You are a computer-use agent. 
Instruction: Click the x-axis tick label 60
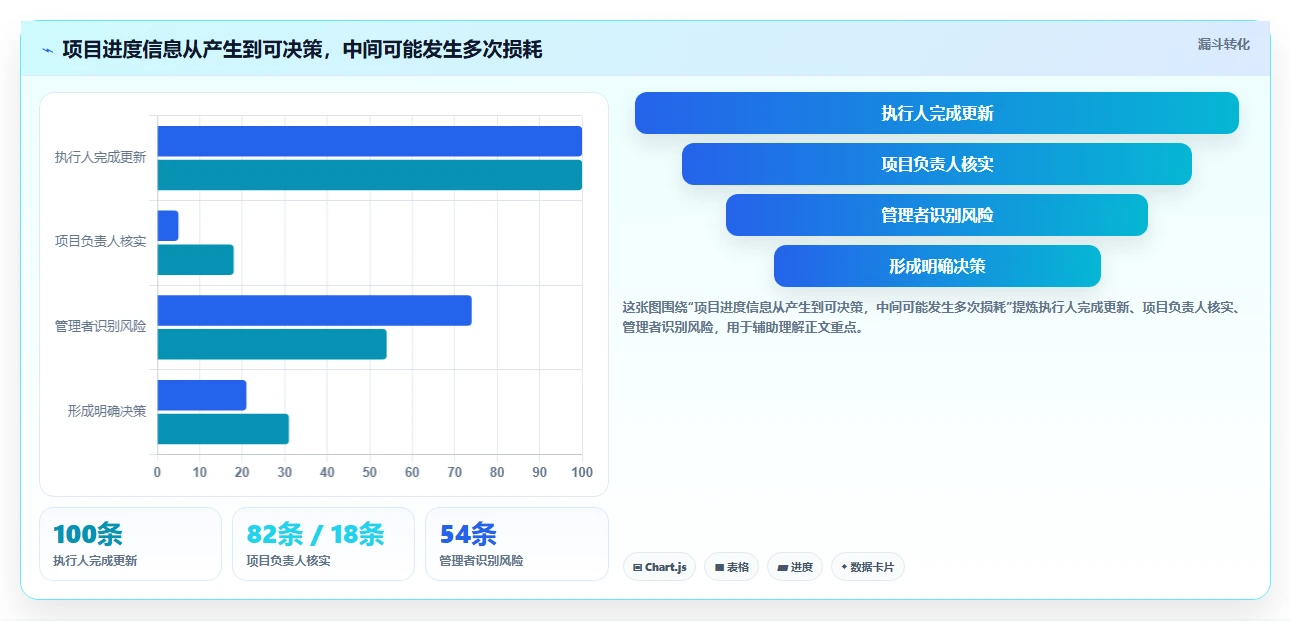point(412,472)
